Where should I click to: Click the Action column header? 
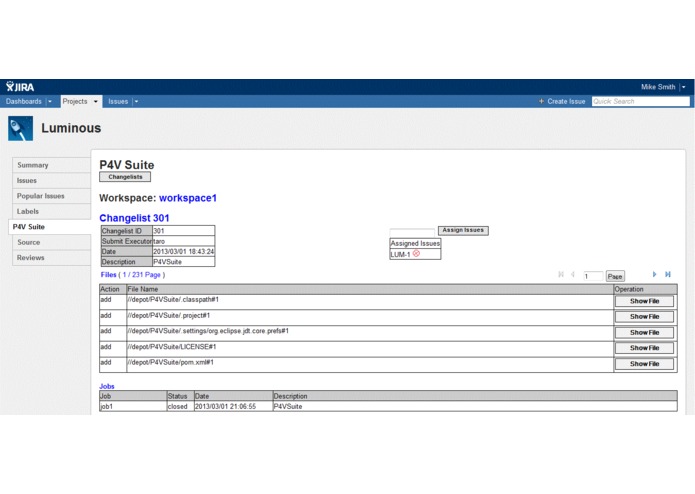pyautogui.click(x=113, y=289)
